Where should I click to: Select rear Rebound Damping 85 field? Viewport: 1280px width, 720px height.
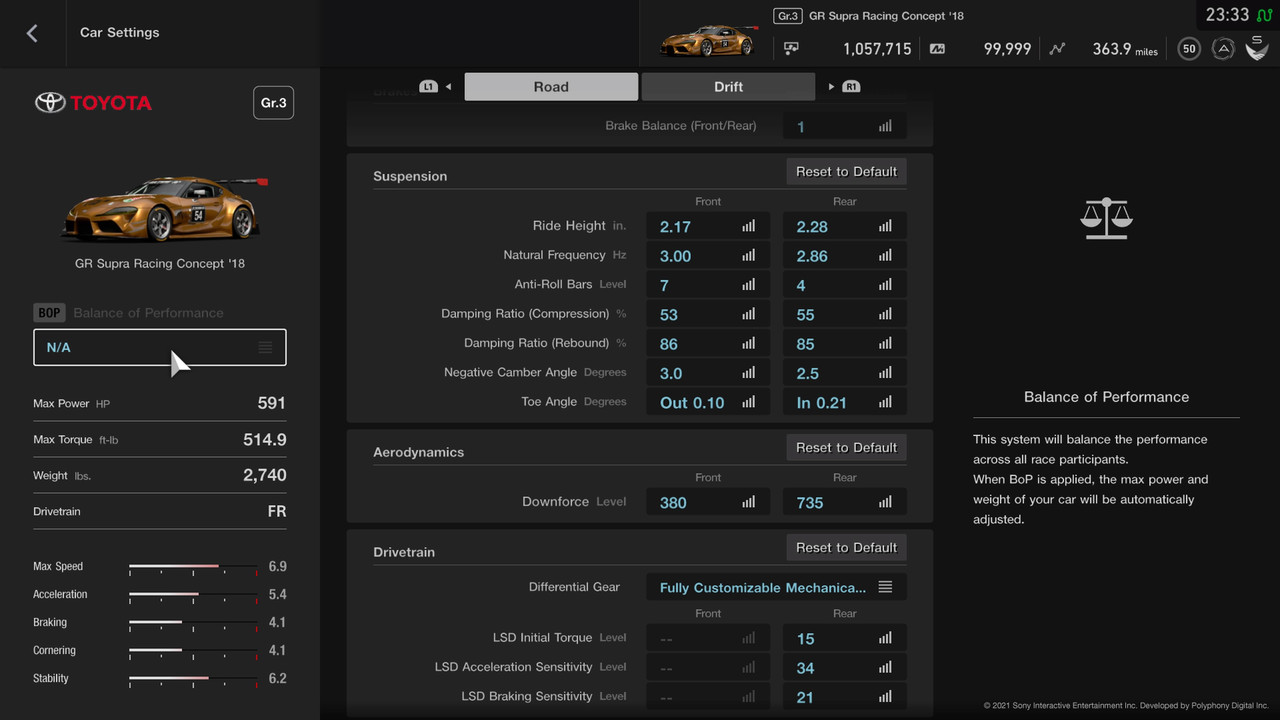[x=845, y=344]
